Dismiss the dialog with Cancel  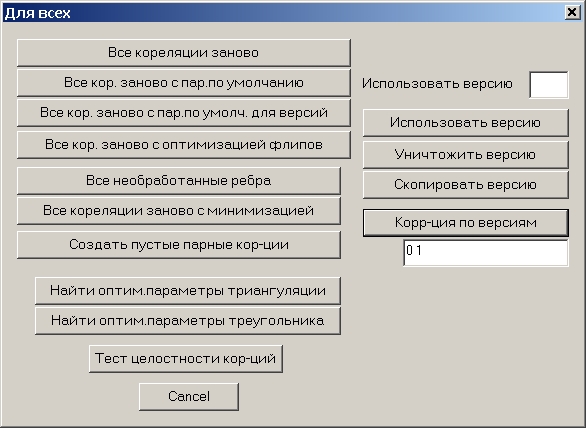click(189, 396)
